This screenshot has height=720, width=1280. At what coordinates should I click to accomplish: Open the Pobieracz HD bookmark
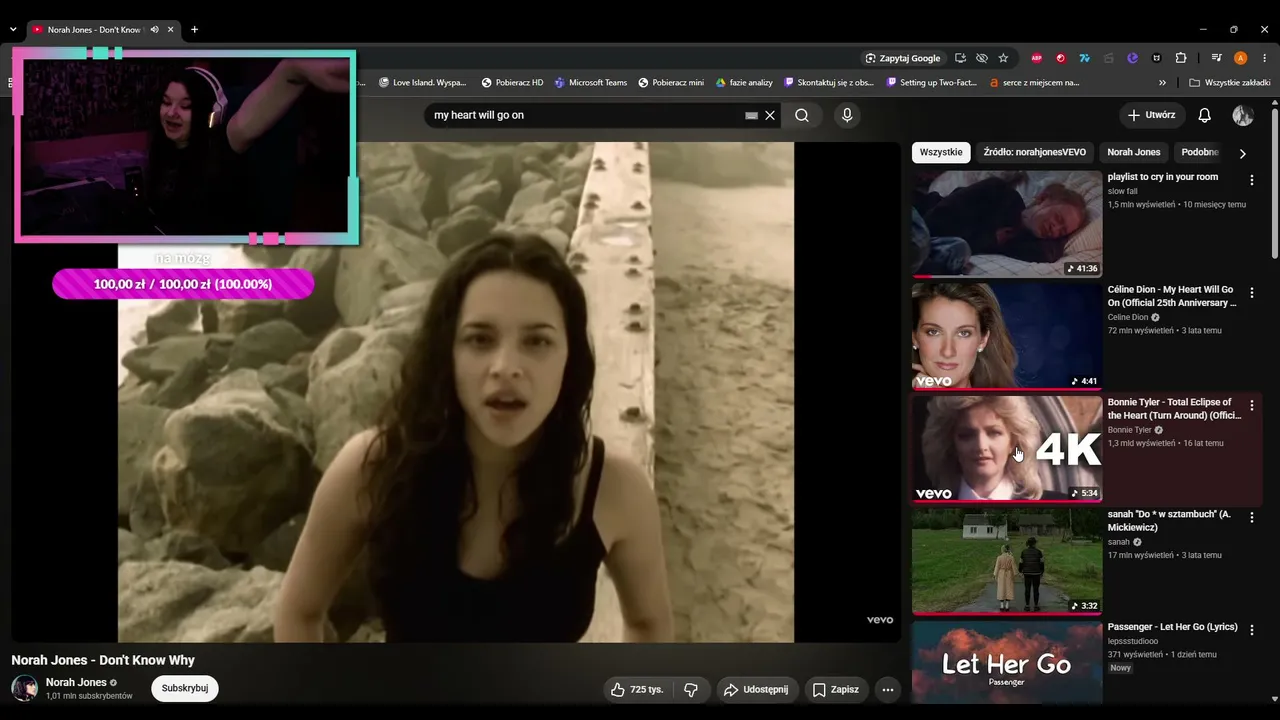512,83
